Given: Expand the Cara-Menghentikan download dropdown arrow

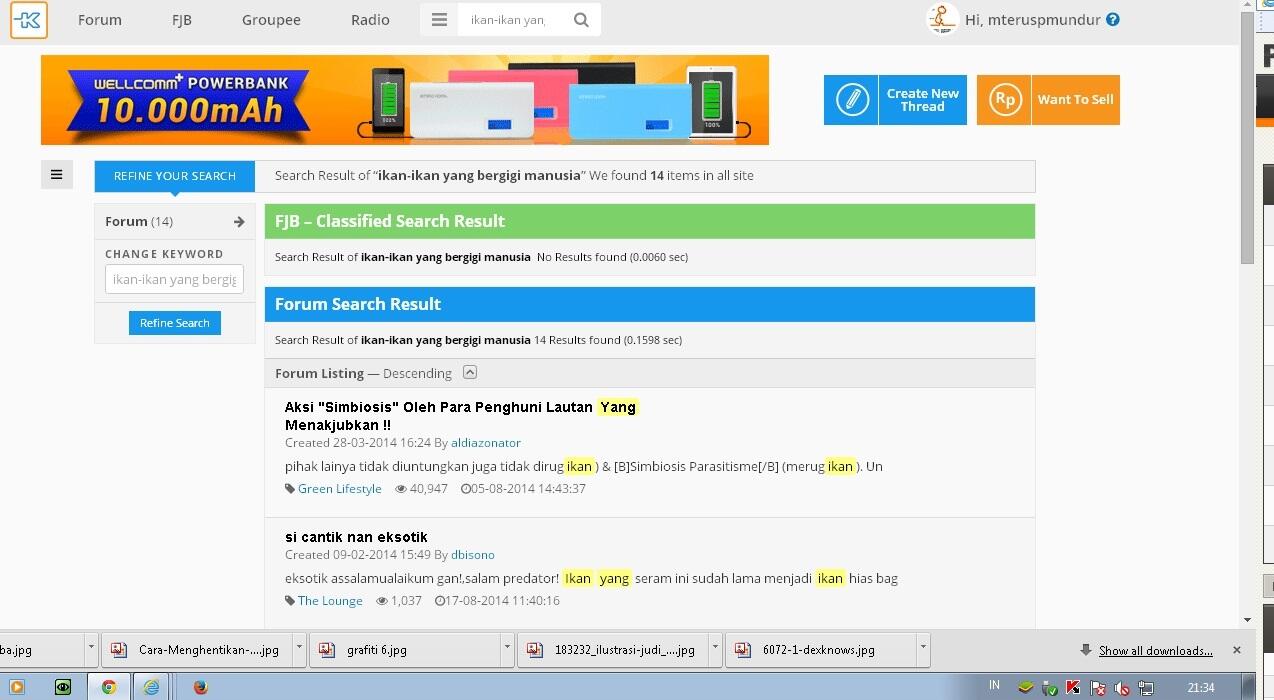Looking at the screenshot, I should (x=299, y=650).
